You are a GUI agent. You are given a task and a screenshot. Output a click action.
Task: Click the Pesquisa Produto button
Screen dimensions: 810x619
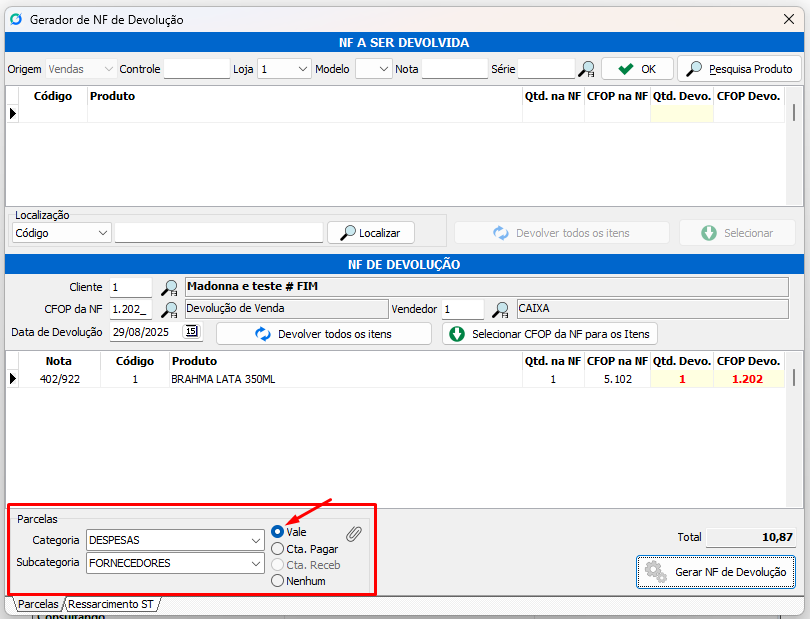click(x=739, y=69)
